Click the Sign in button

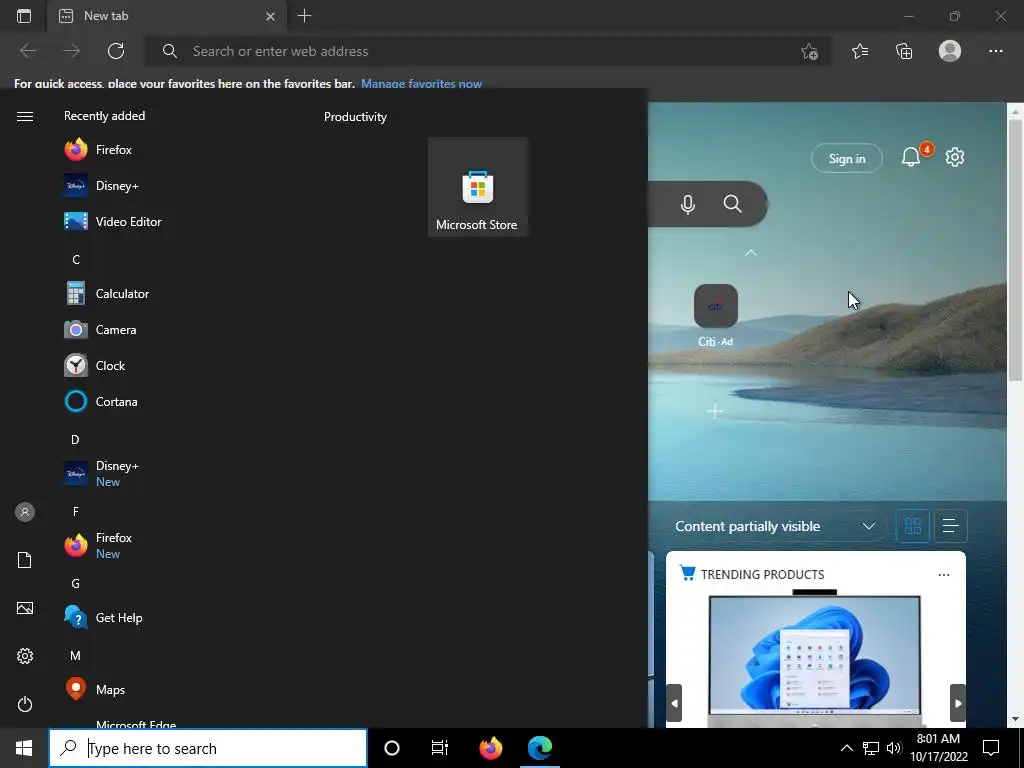[846, 158]
